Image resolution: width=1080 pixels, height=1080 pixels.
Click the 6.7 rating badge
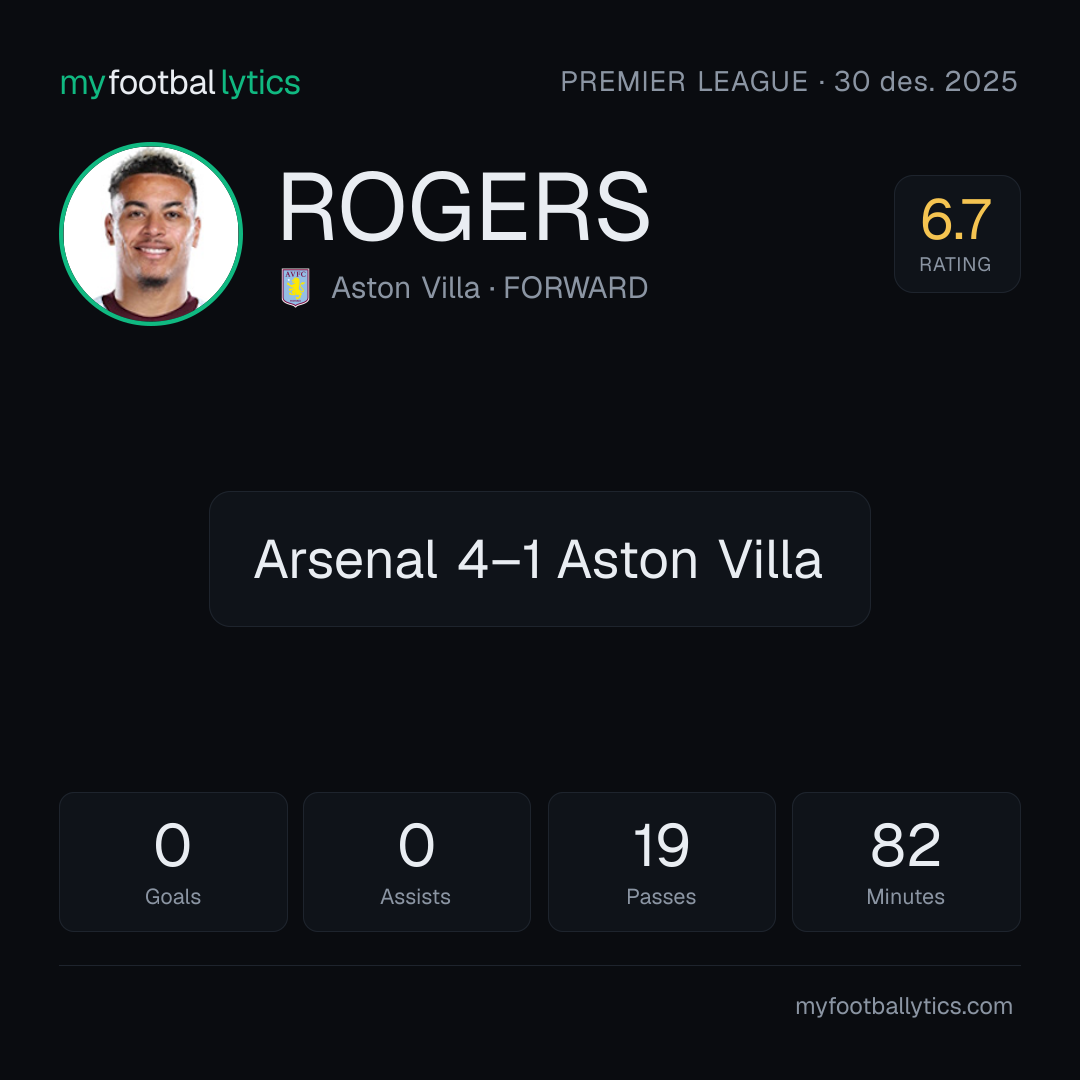pos(957,233)
